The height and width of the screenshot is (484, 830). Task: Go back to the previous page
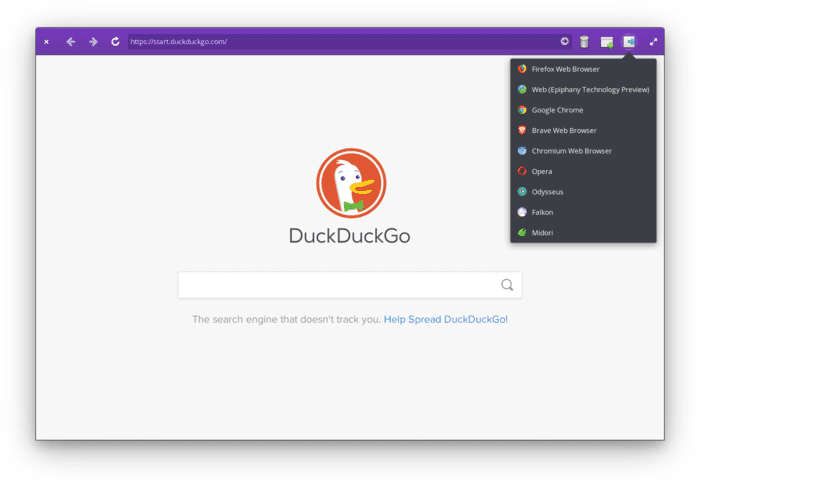point(71,42)
